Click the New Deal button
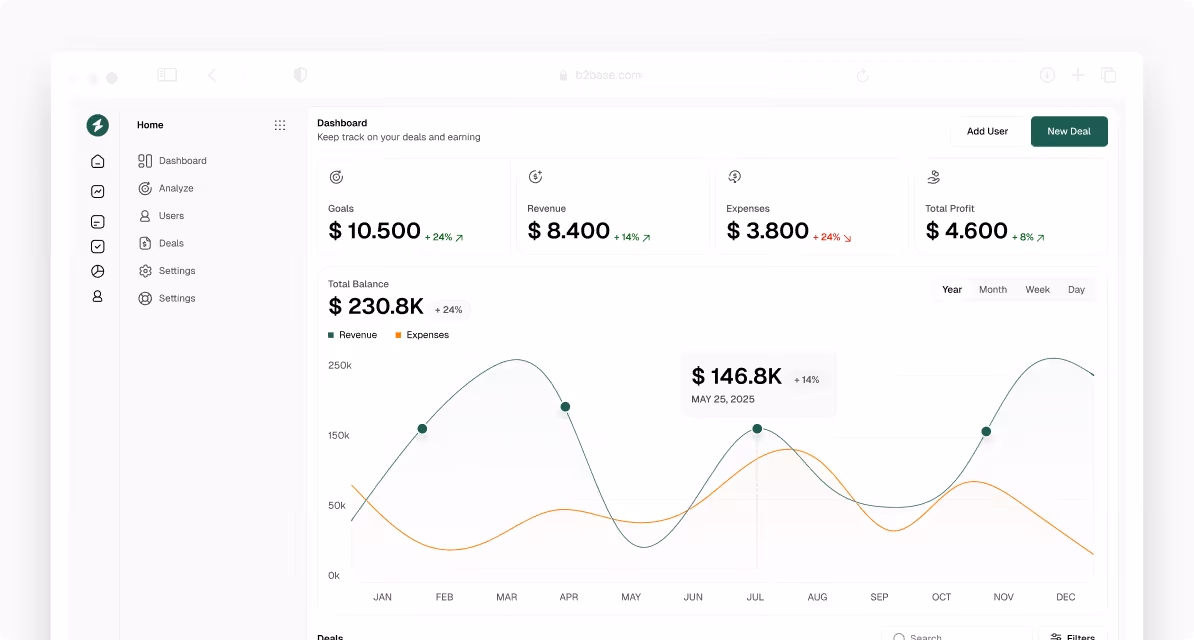This screenshot has width=1194, height=640. 1069,131
